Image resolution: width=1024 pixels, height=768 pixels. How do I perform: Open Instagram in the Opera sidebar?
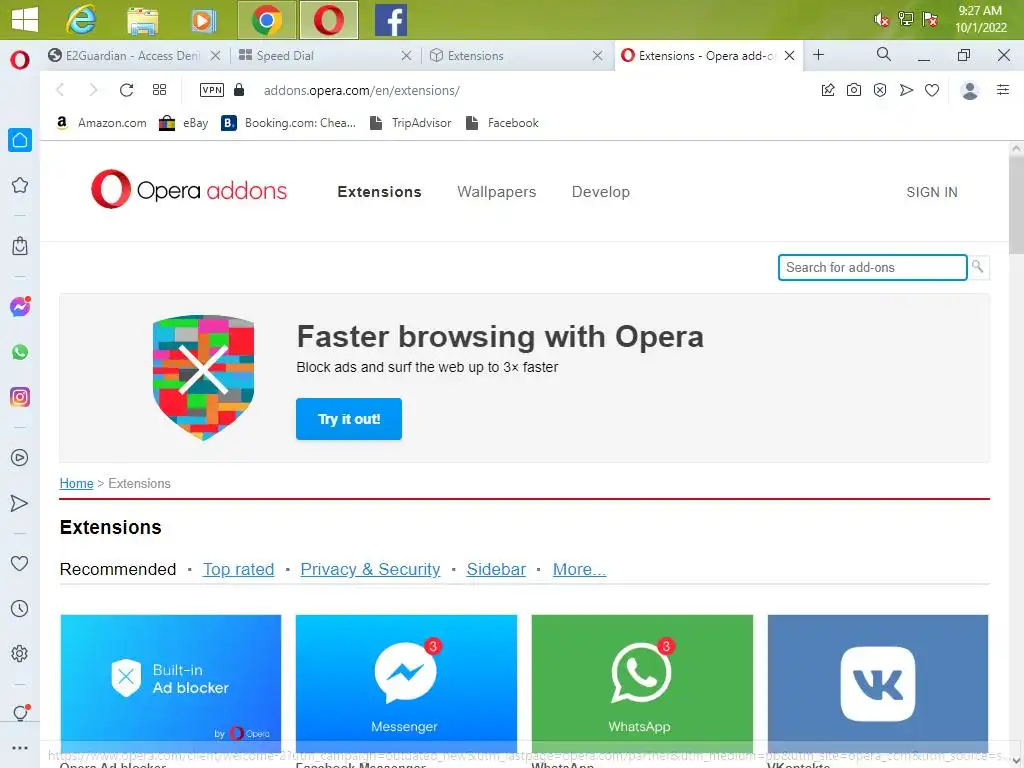(x=20, y=397)
